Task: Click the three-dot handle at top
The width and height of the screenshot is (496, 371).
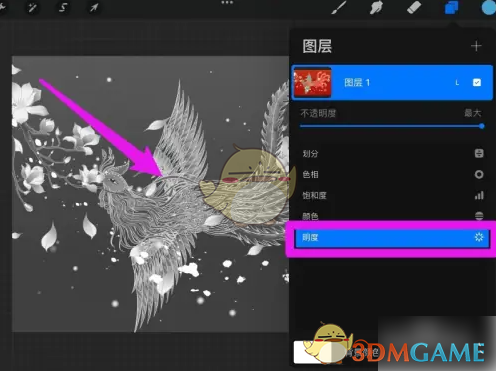Action: (227, 3)
